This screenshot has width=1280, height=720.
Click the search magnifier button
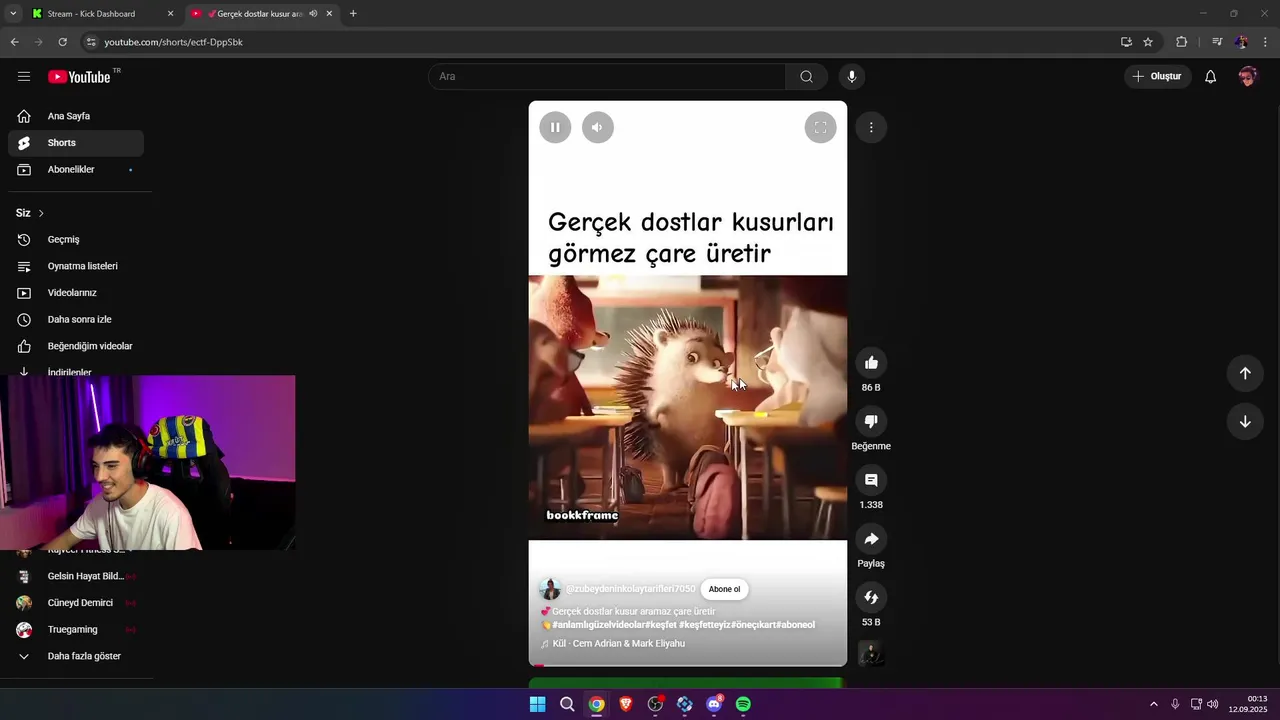click(806, 77)
